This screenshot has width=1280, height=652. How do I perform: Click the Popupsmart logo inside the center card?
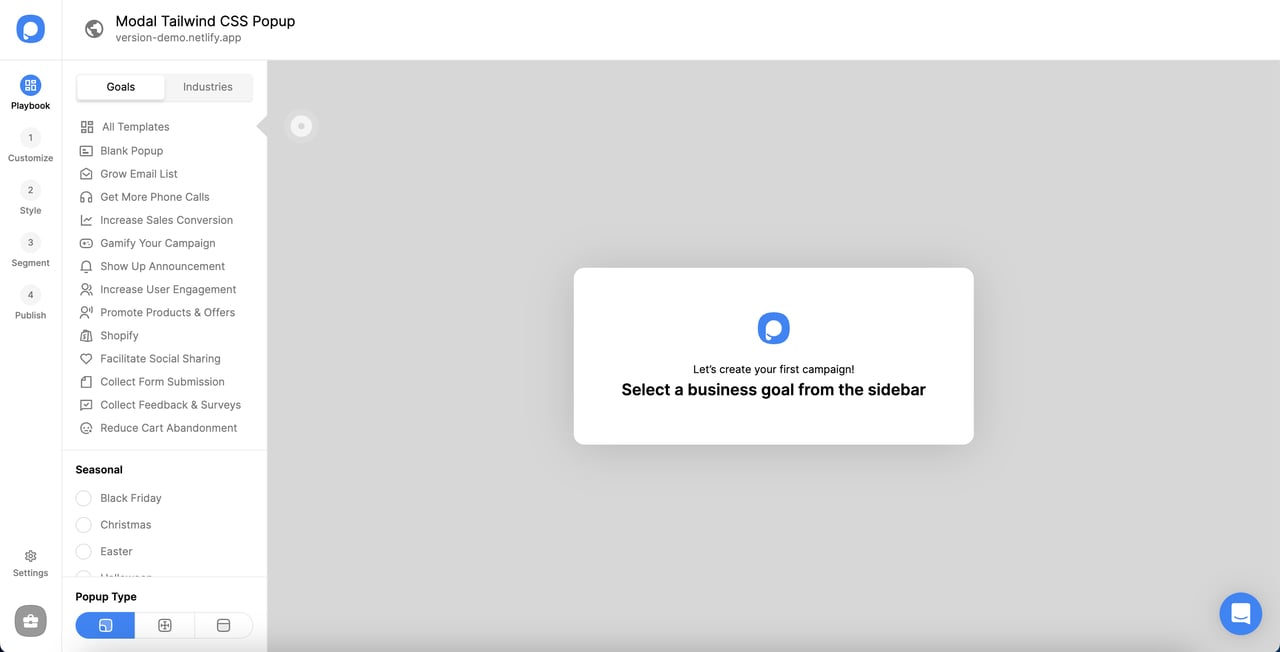774,328
